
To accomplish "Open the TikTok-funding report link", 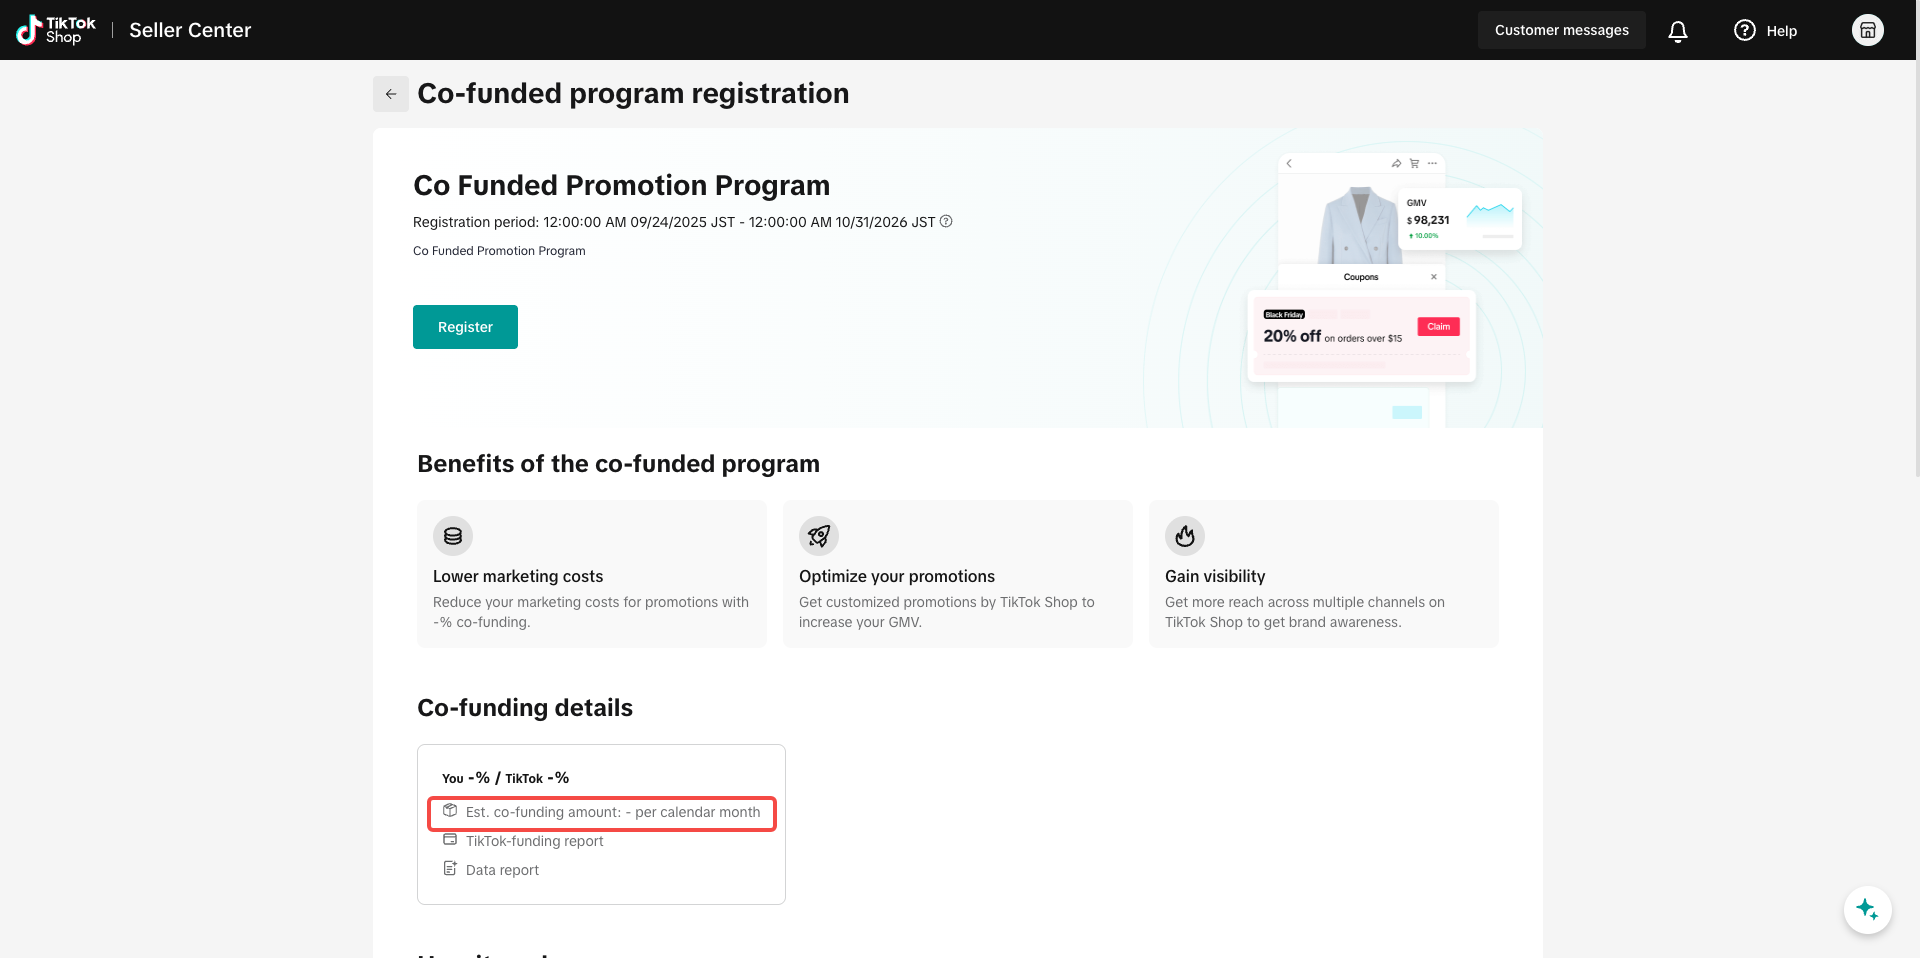I will tap(534, 841).
